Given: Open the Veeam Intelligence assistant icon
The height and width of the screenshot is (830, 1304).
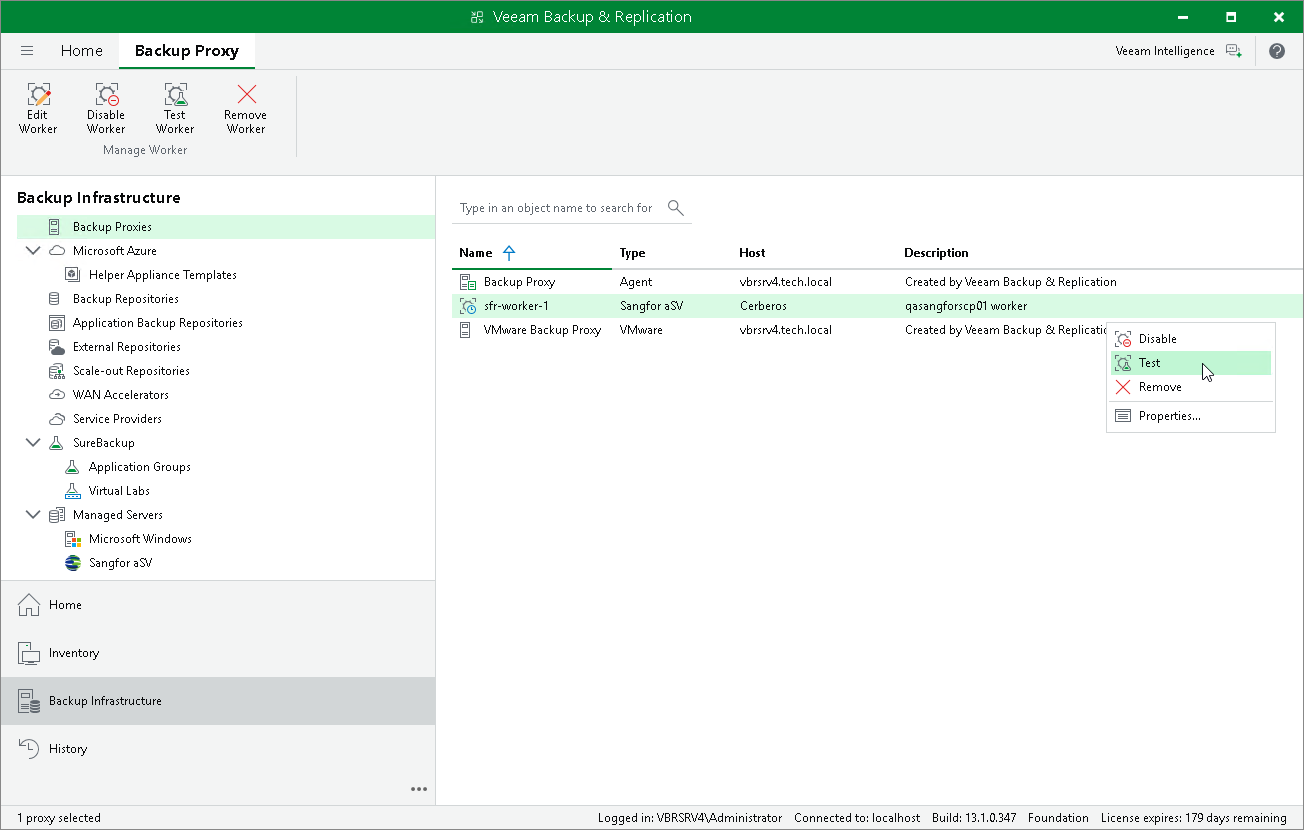Looking at the screenshot, I should point(1234,51).
